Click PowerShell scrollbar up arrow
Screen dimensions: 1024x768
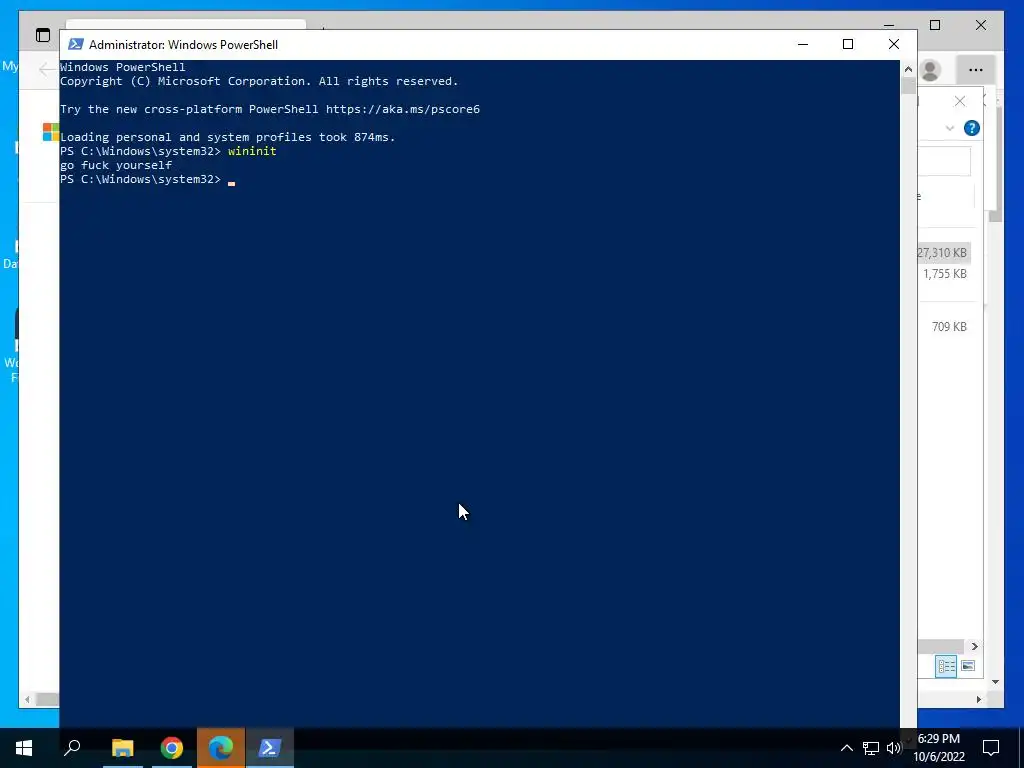908,69
